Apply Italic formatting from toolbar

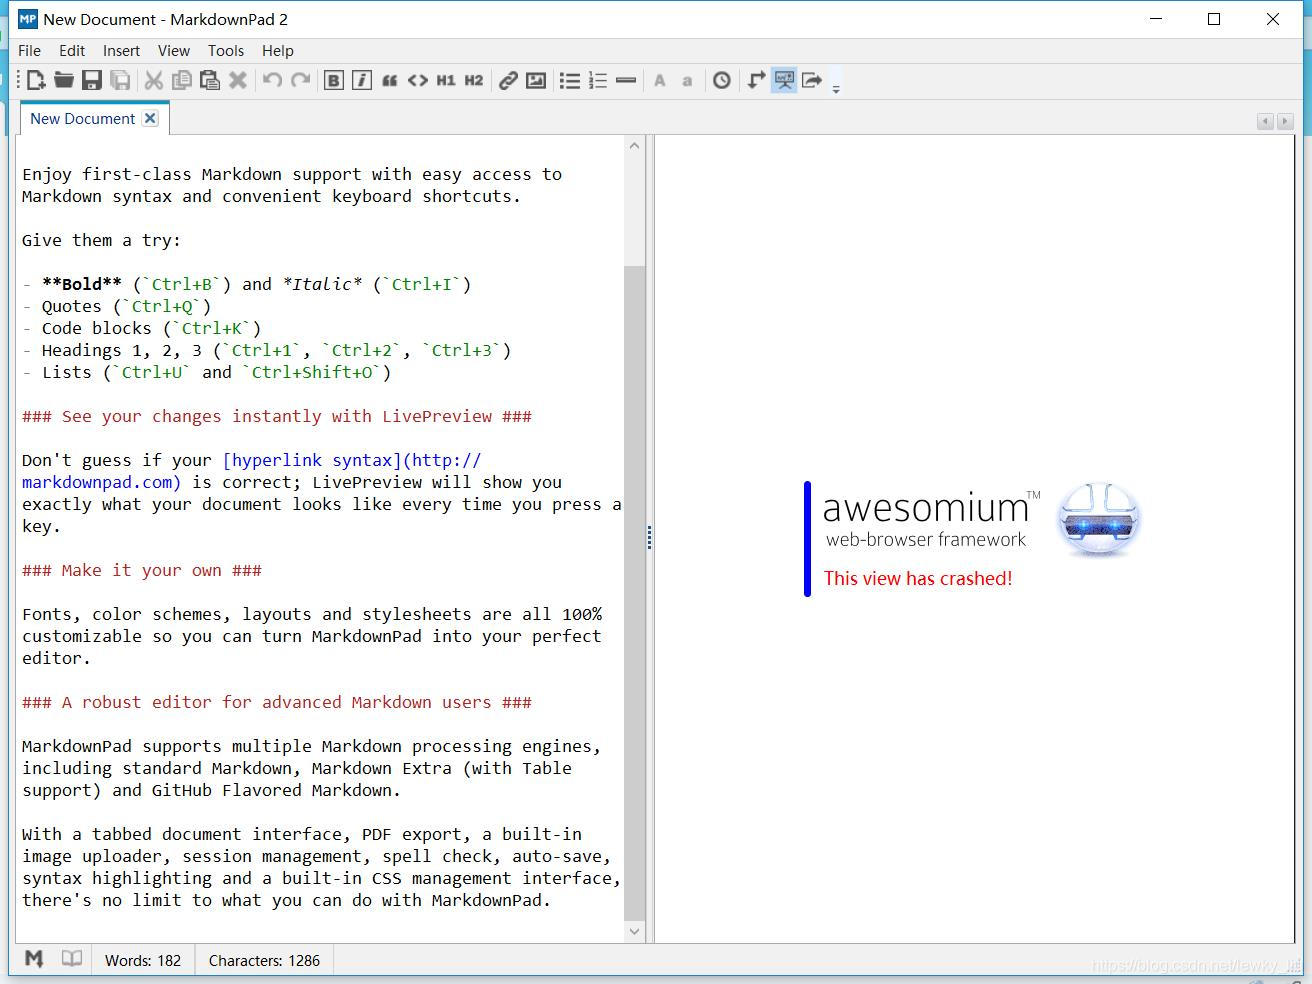click(x=362, y=81)
